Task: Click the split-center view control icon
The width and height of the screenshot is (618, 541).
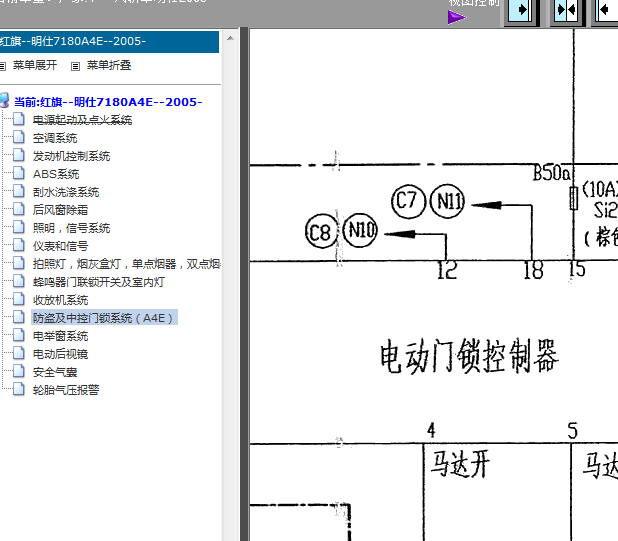Action: (566, 11)
